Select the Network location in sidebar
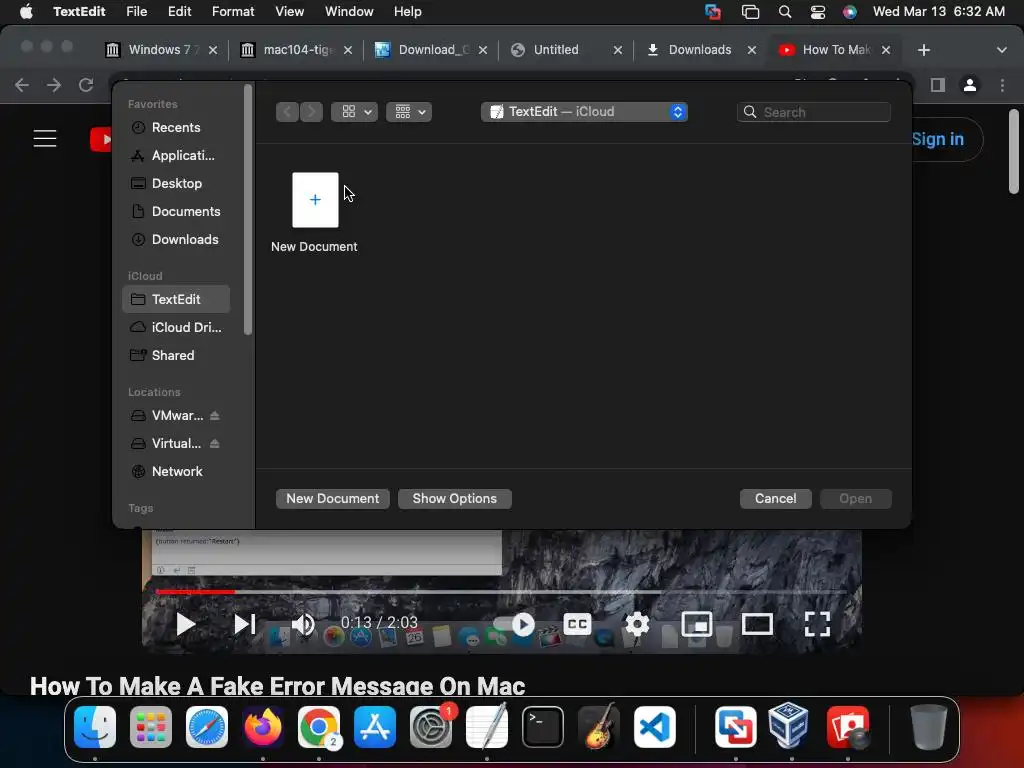Screen dimensions: 1024x768 (175, 472)
